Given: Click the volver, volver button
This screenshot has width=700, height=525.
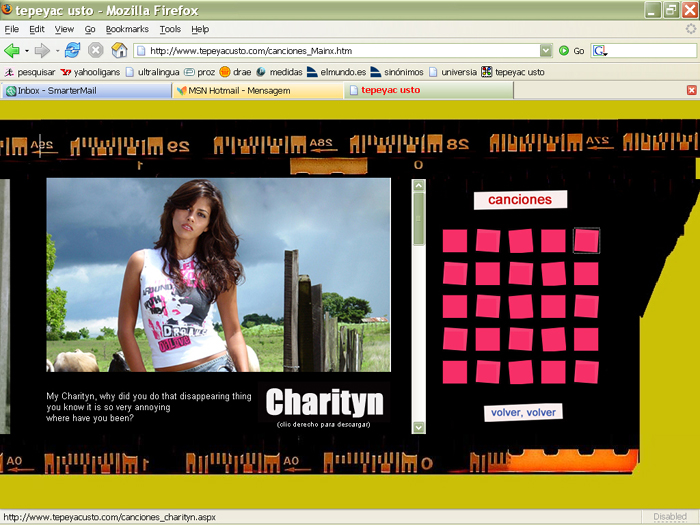Looking at the screenshot, I should click(523, 412).
